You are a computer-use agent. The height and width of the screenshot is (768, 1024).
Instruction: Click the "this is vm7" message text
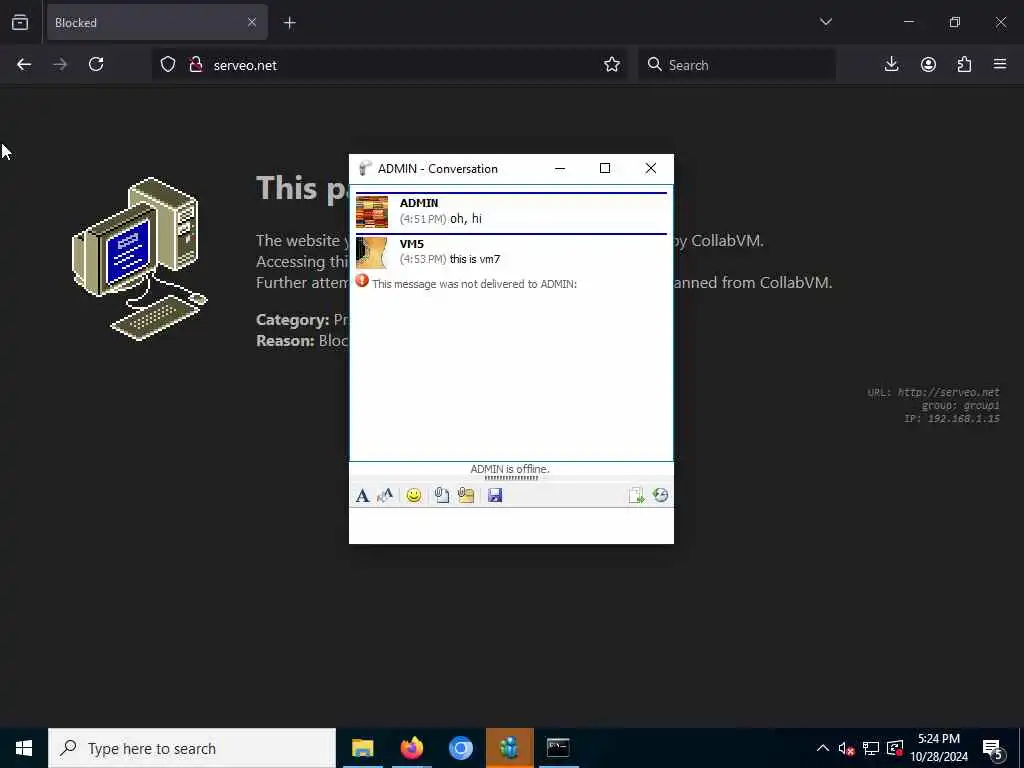pos(475,259)
